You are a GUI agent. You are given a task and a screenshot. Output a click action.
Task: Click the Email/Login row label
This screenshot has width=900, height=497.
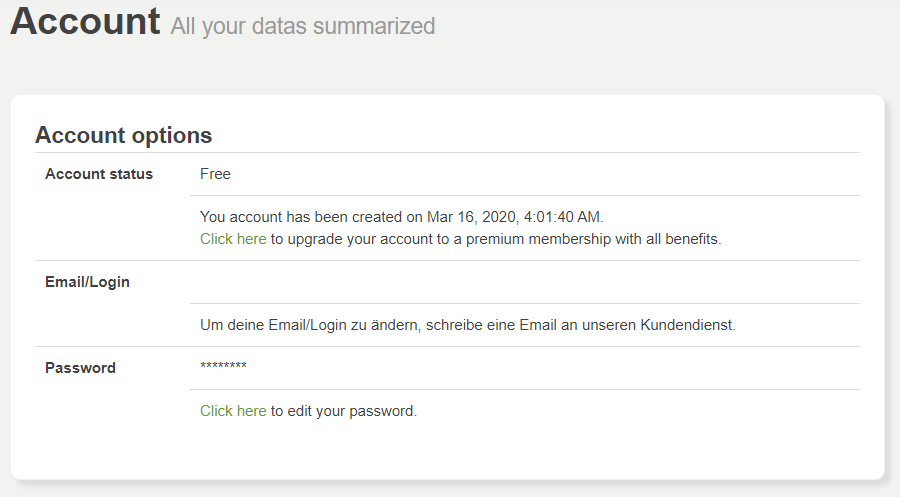pyautogui.click(x=87, y=282)
